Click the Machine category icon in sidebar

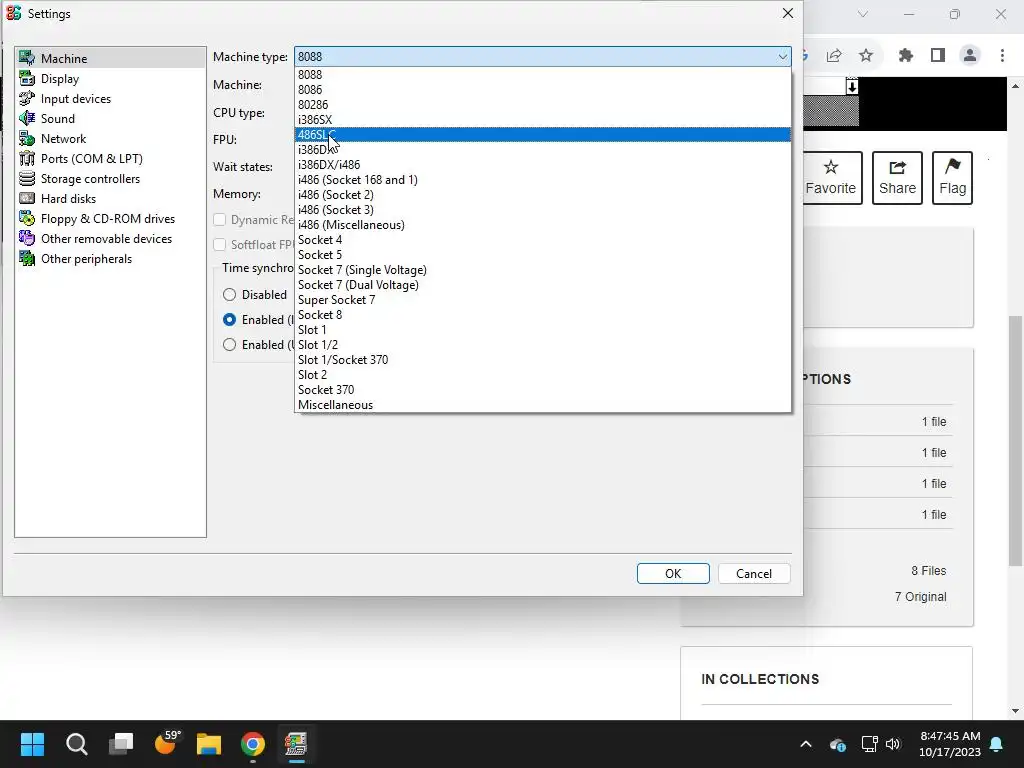[x=27, y=58]
